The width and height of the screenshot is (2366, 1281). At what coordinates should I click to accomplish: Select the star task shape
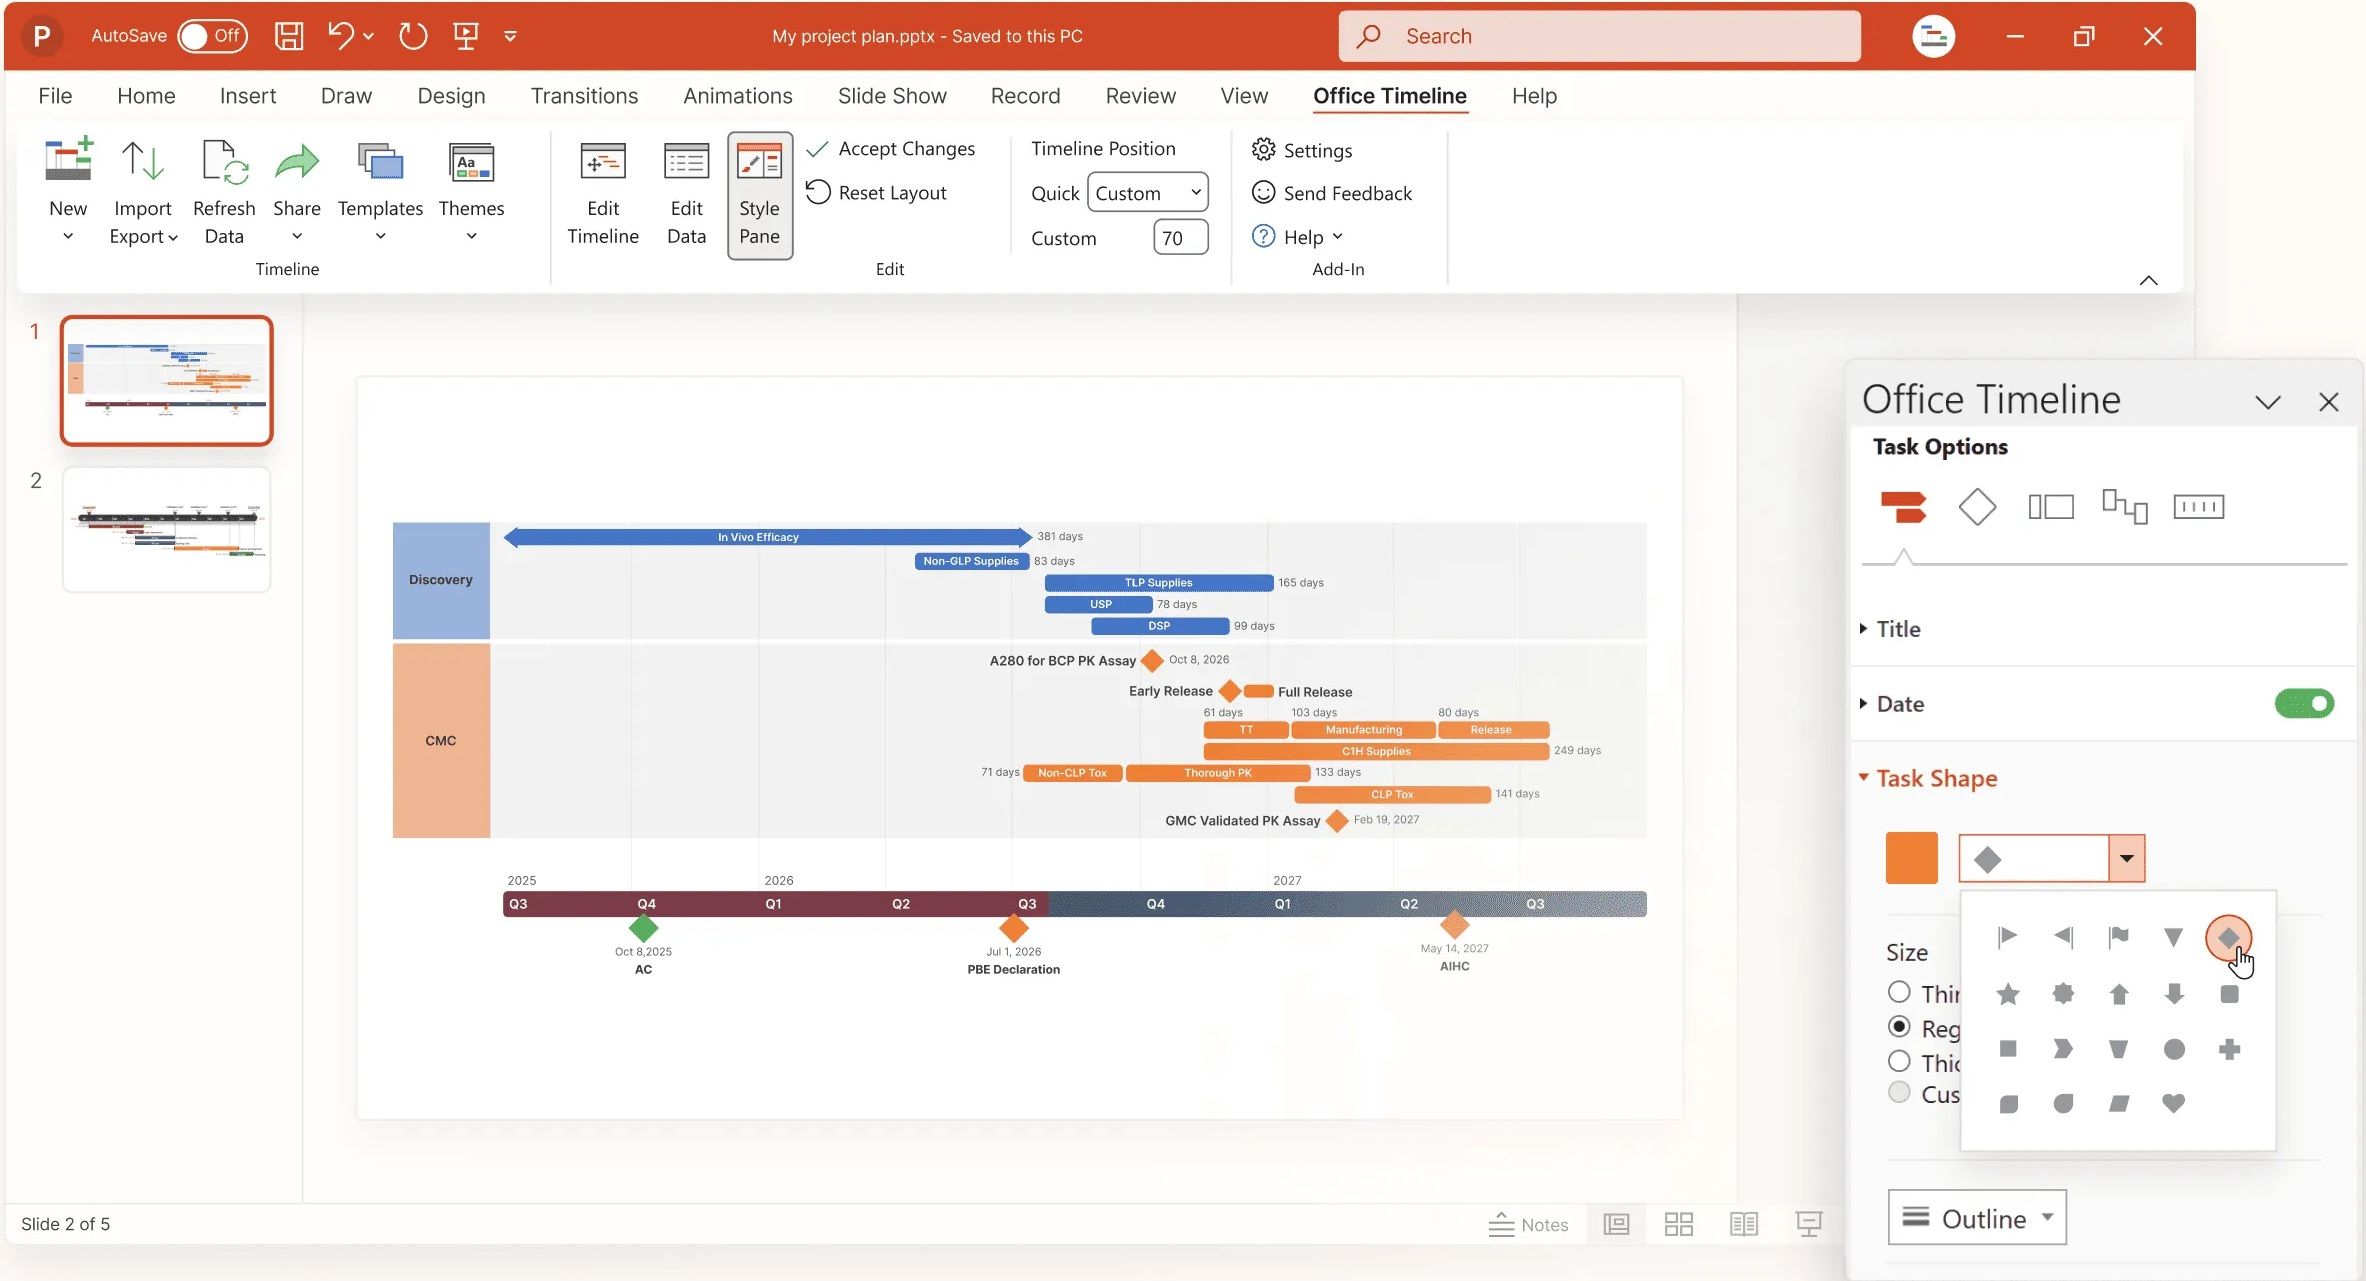(x=2008, y=994)
